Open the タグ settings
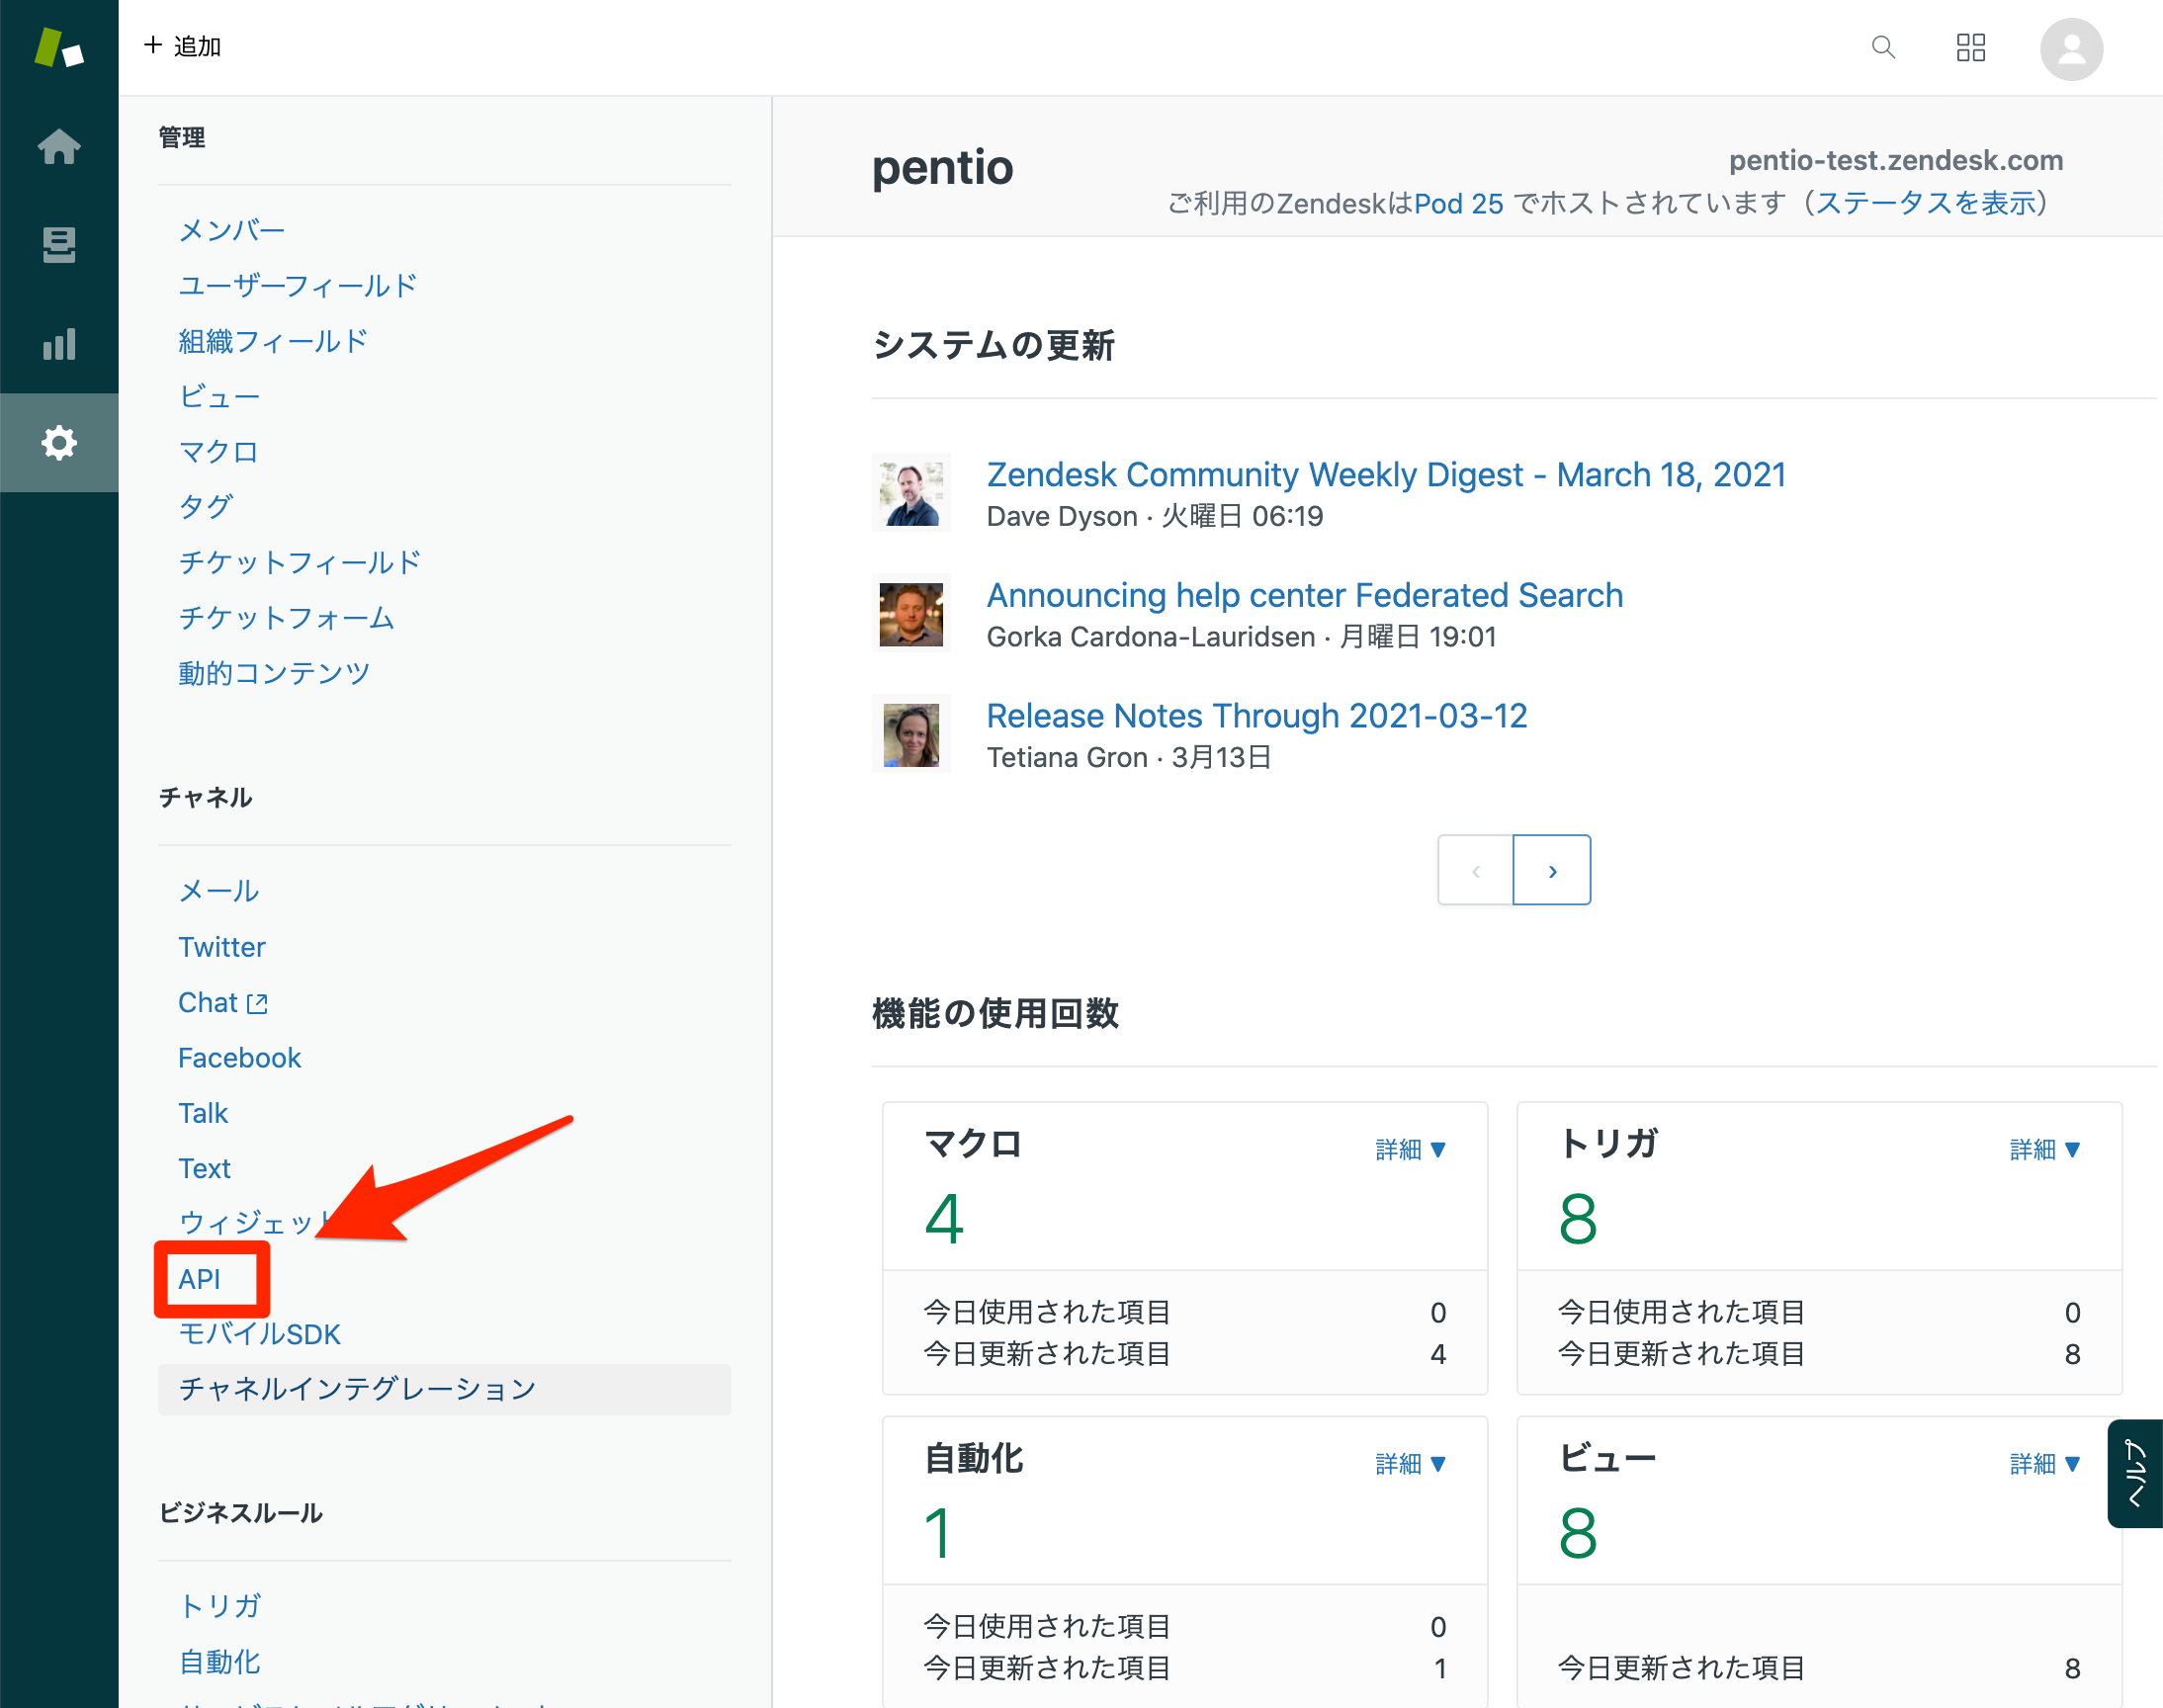2163x1708 pixels. coord(205,507)
